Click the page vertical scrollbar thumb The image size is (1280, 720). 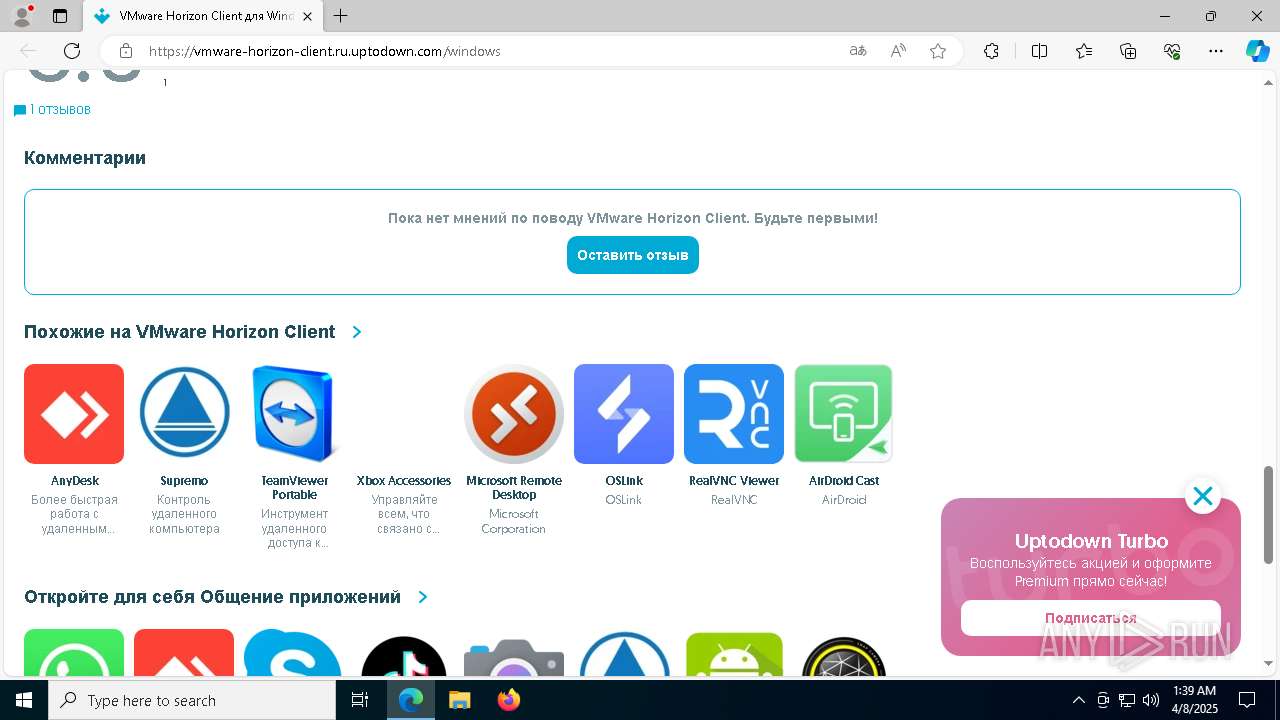1269,514
